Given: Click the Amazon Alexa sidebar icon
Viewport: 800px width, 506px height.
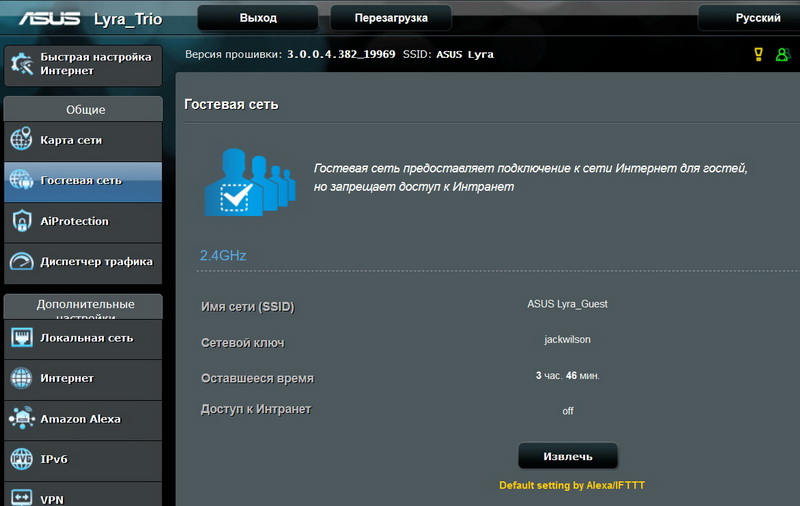Looking at the screenshot, I should 22,419.
